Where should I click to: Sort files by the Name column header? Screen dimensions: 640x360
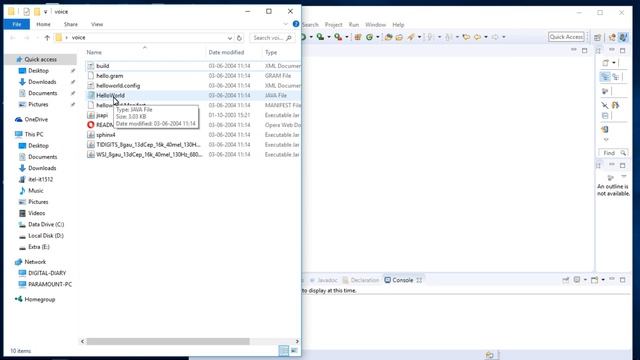point(94,52)
